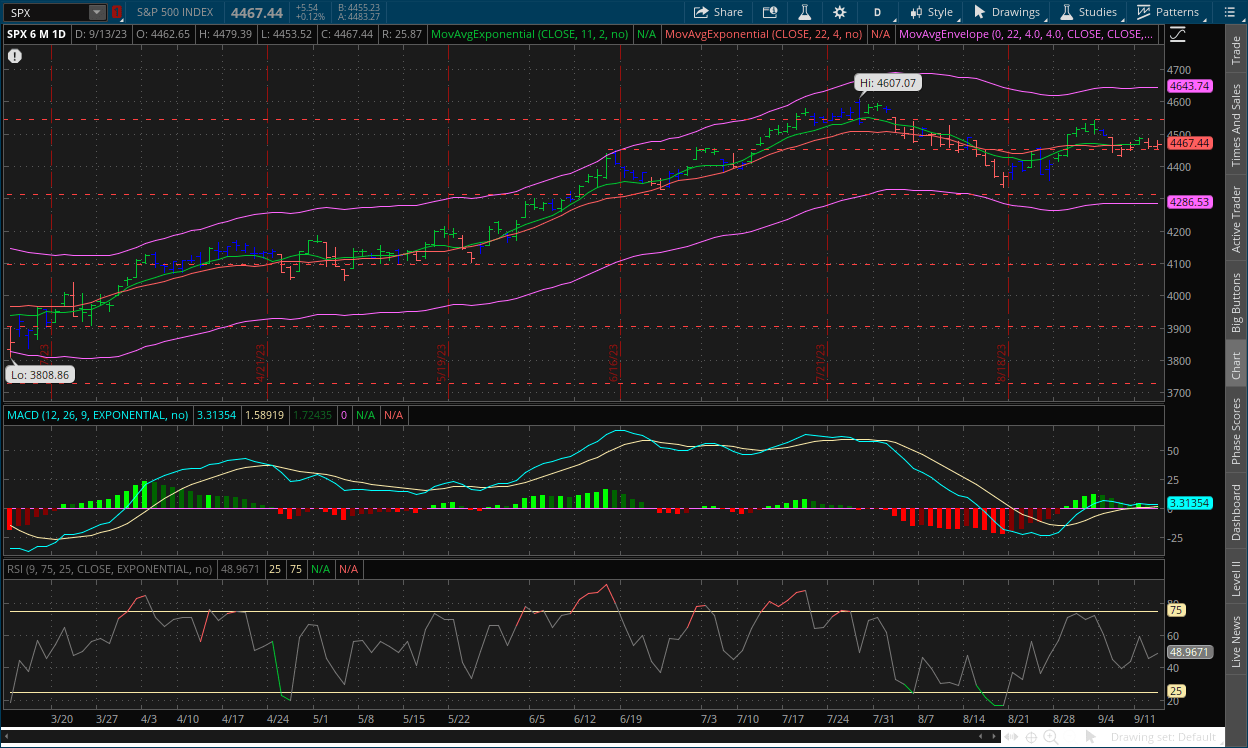The height and width of the screenshot is (748, 1248).
Task: Click the C: 4467.44 close value in header
Action: 349,34
